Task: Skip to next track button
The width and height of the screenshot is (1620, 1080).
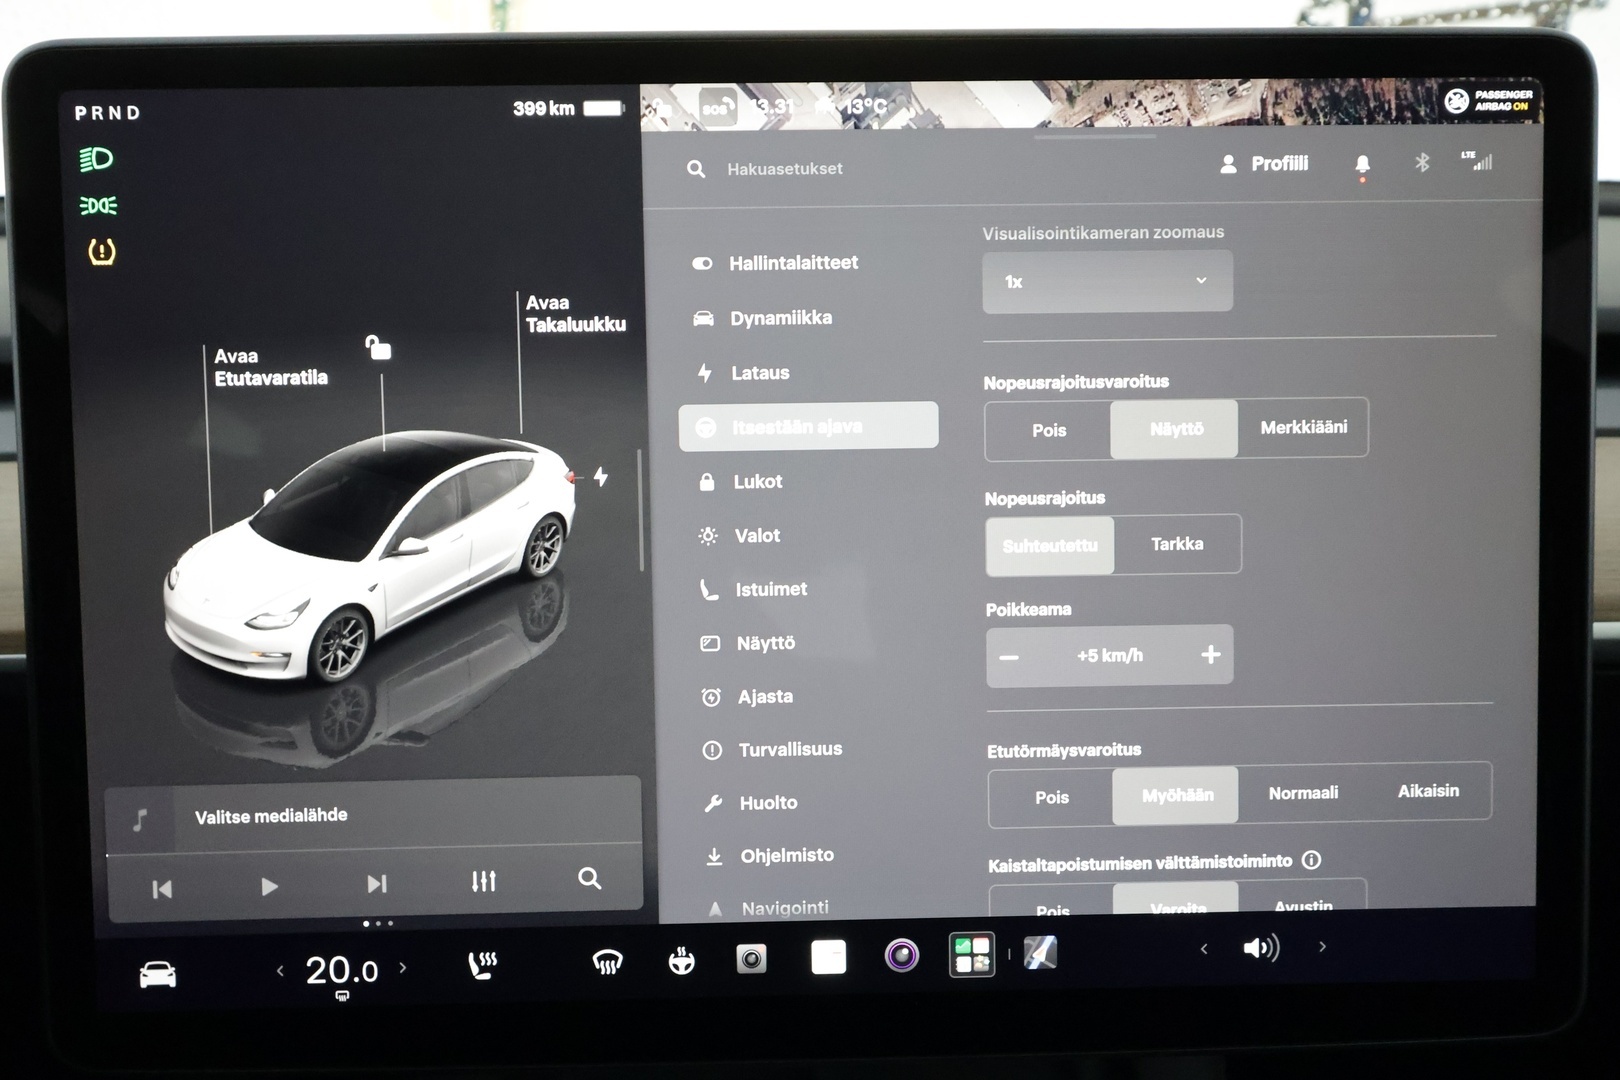Action: coord(376,884)
